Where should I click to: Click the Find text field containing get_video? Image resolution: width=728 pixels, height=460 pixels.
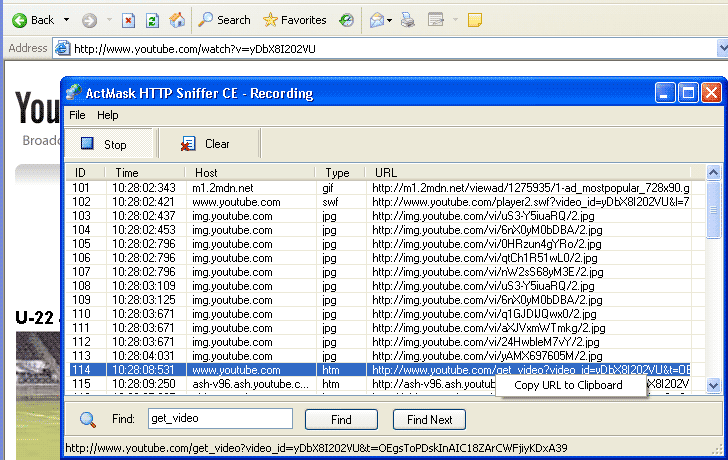coord(220,418)
